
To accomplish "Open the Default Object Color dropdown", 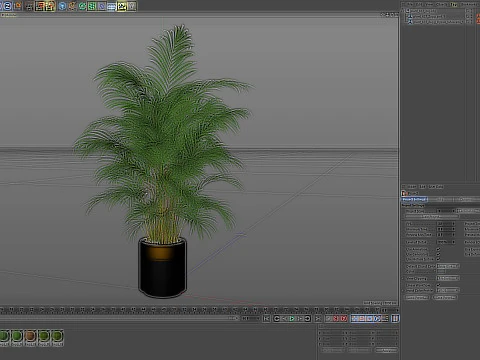I will click(448, 266).
